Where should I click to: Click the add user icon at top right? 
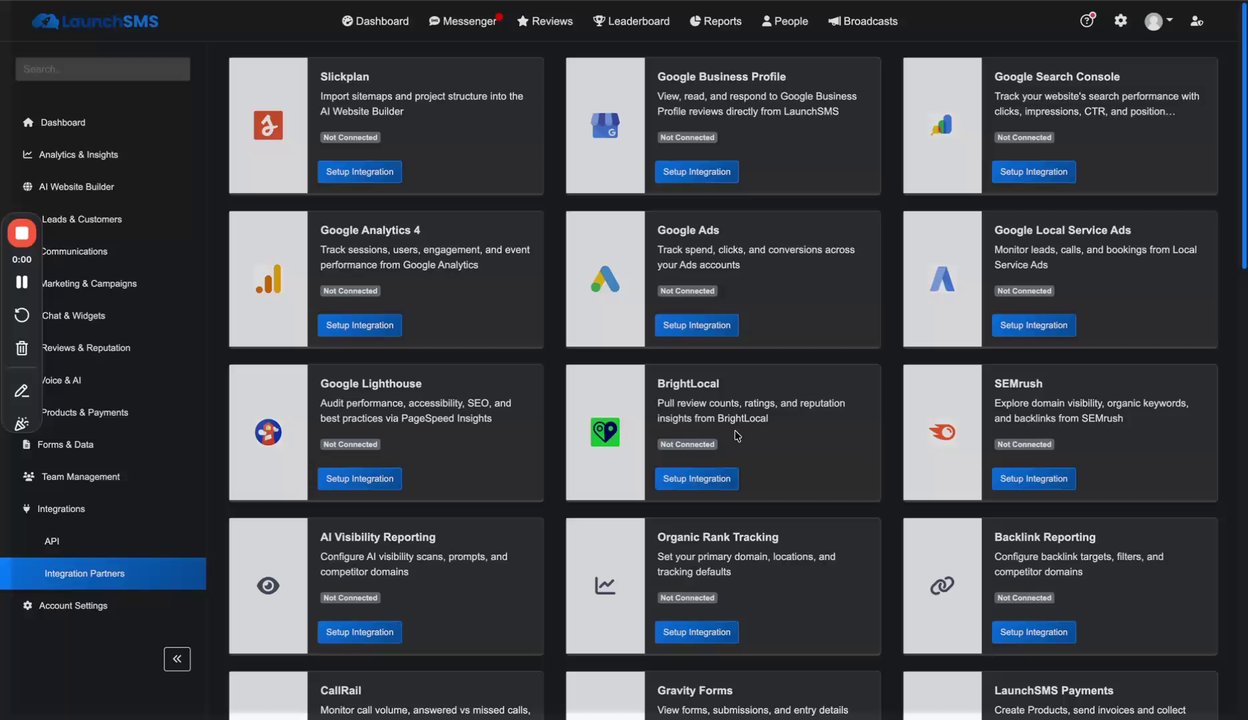click(x=1197, y=21)
